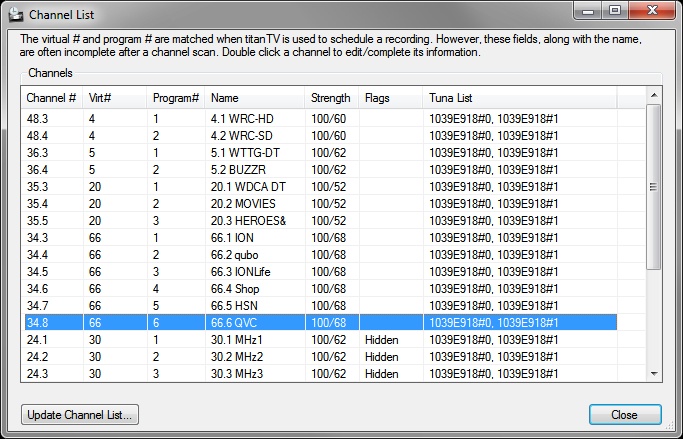Click the vertical scrollbar thumb

[x=654, y=187]
